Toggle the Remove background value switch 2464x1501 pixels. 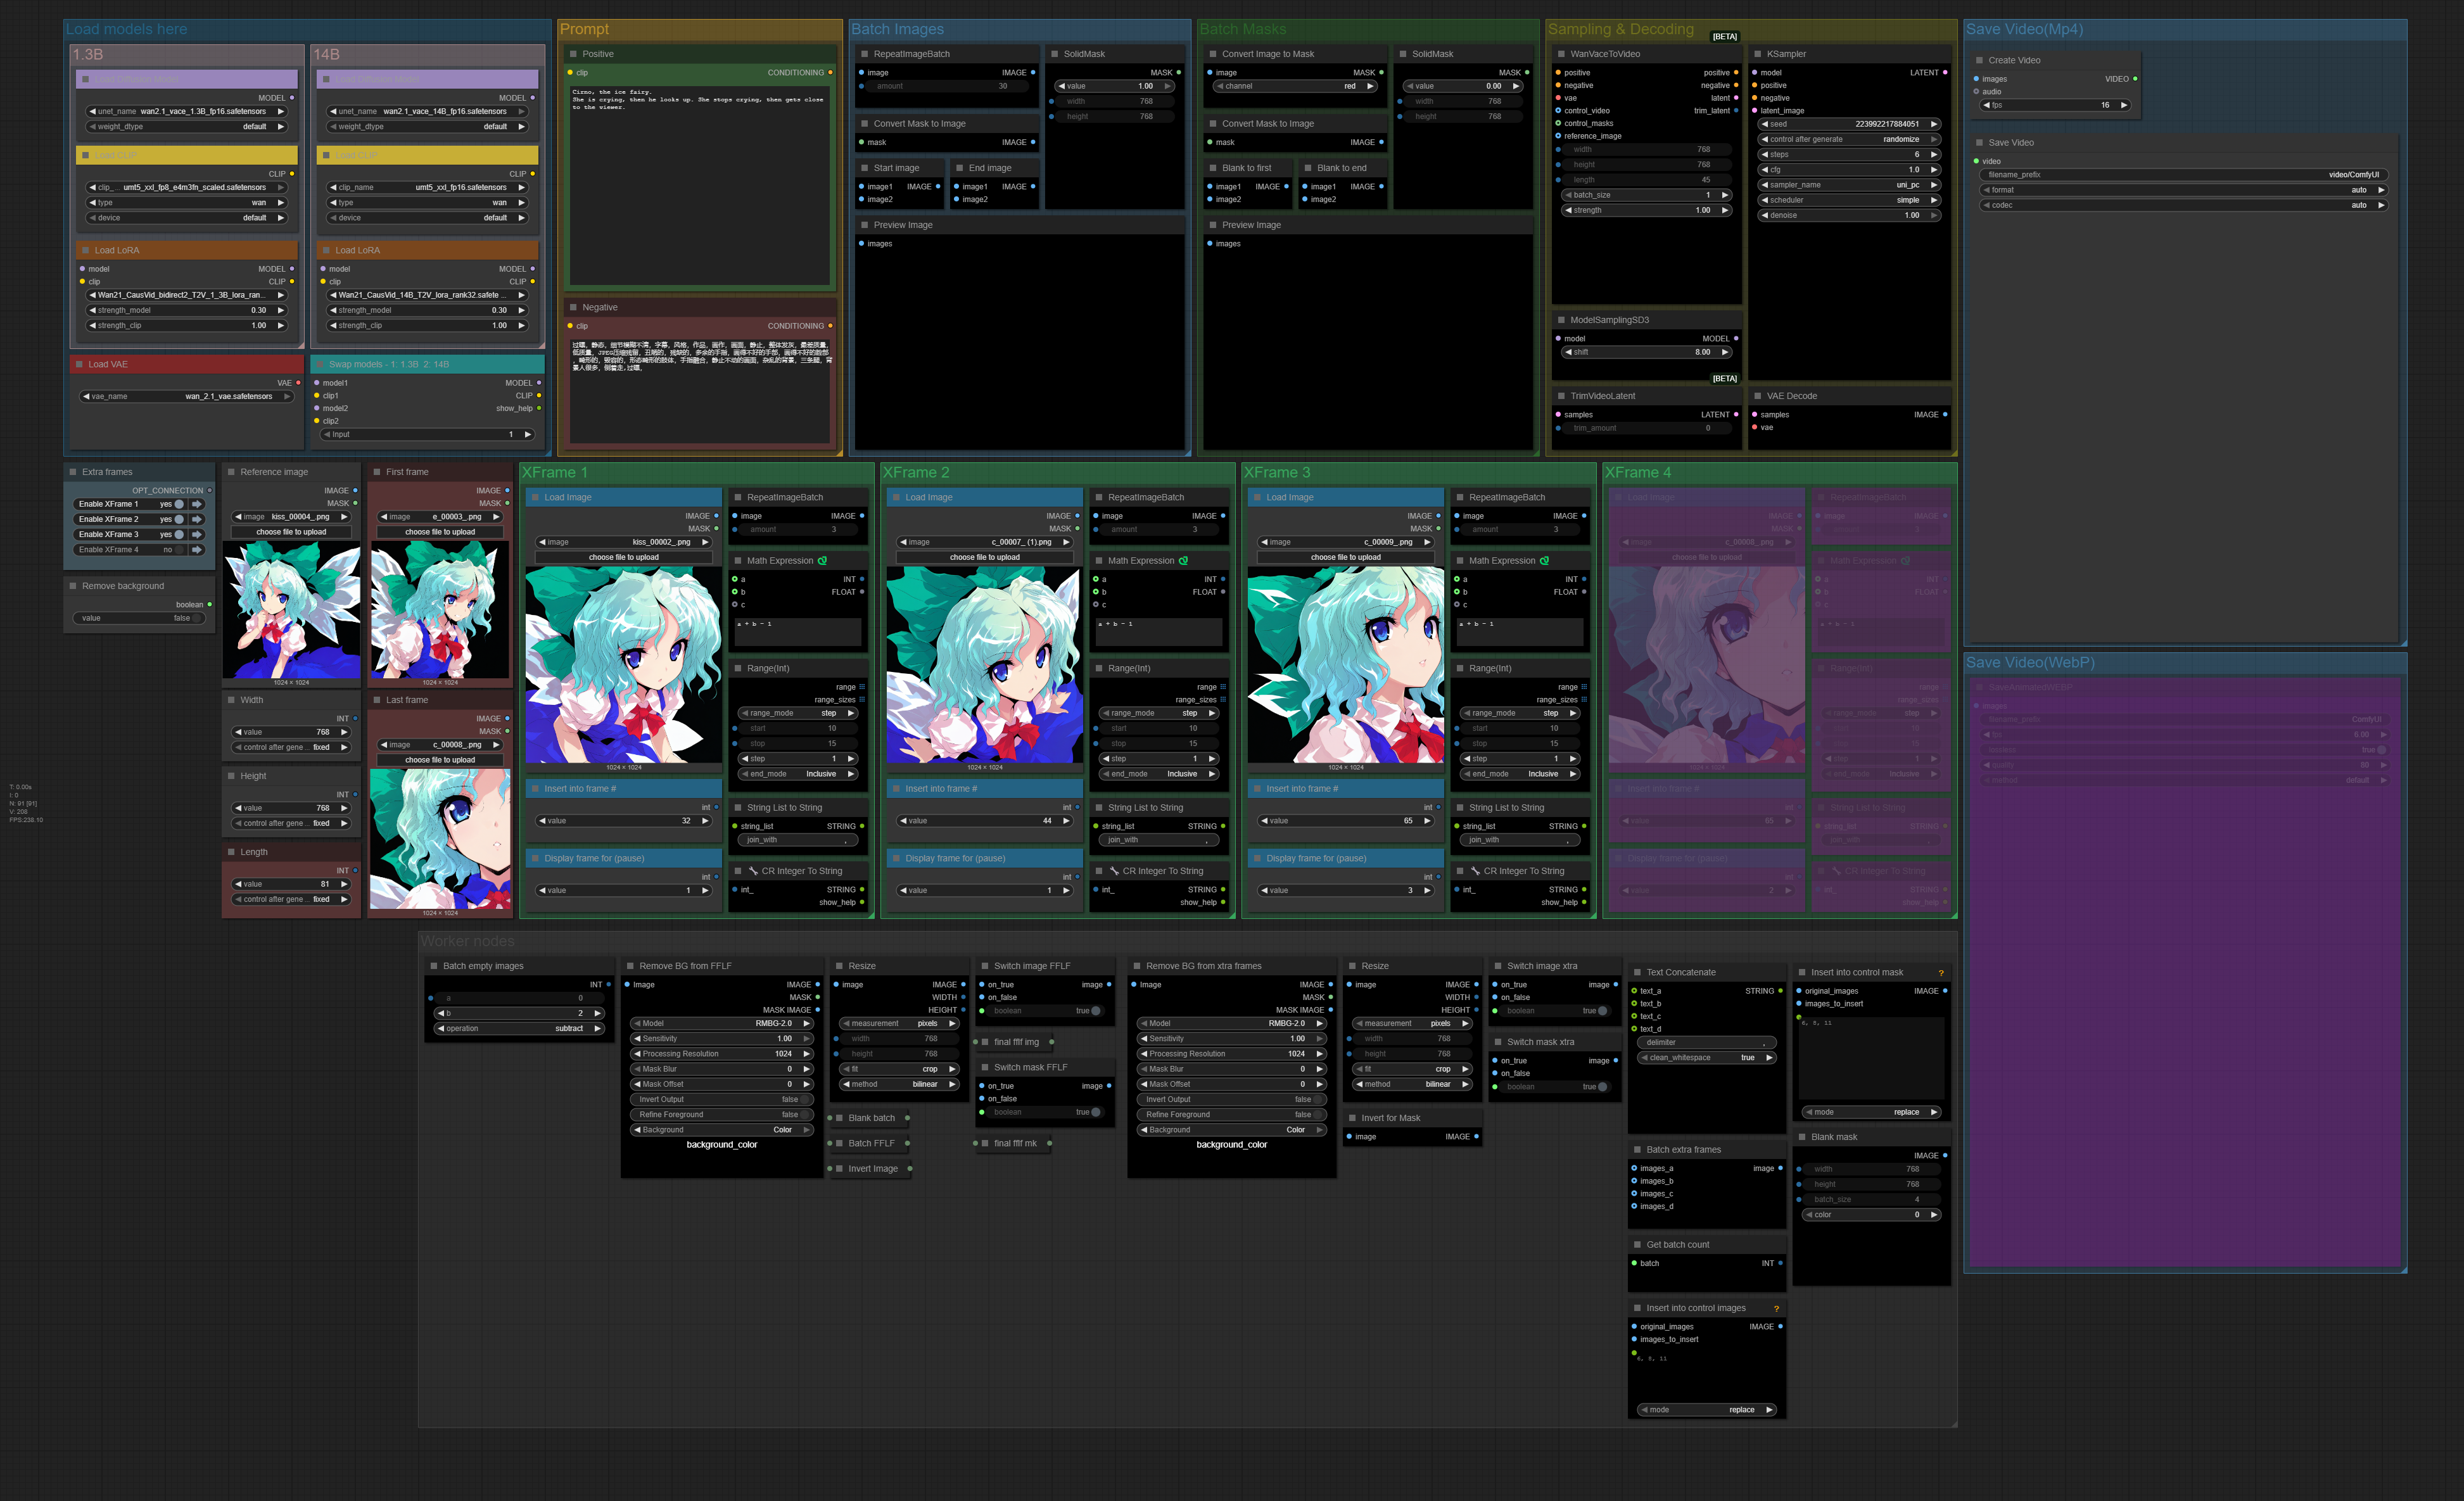(x=197, y=618)
